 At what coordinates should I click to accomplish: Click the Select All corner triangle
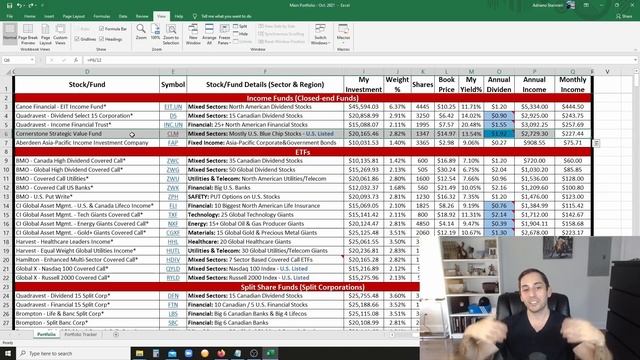tap(8, 71)
